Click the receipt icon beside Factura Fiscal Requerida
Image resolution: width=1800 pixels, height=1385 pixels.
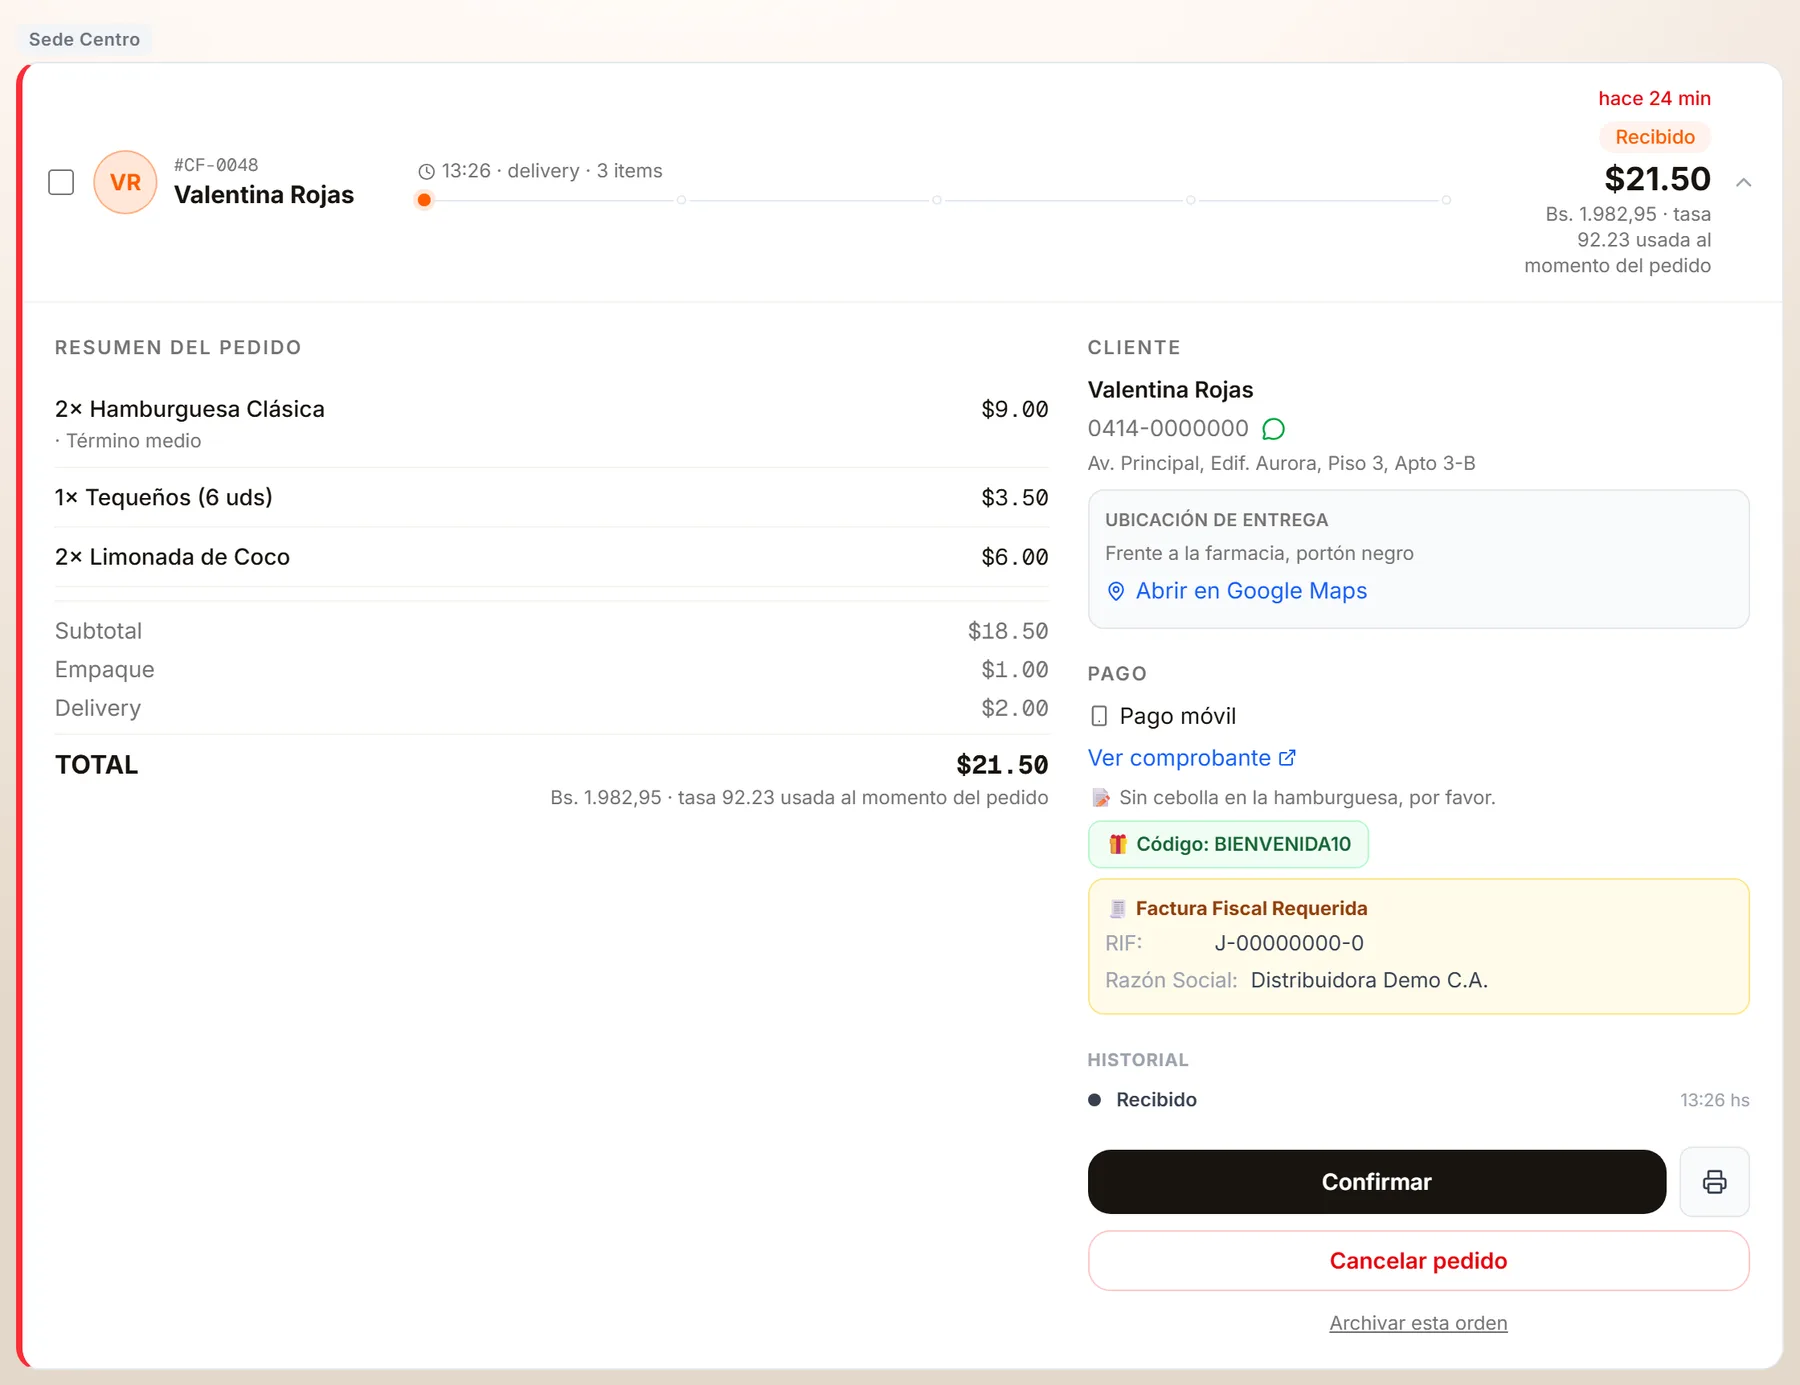[x=1117, y=908]
